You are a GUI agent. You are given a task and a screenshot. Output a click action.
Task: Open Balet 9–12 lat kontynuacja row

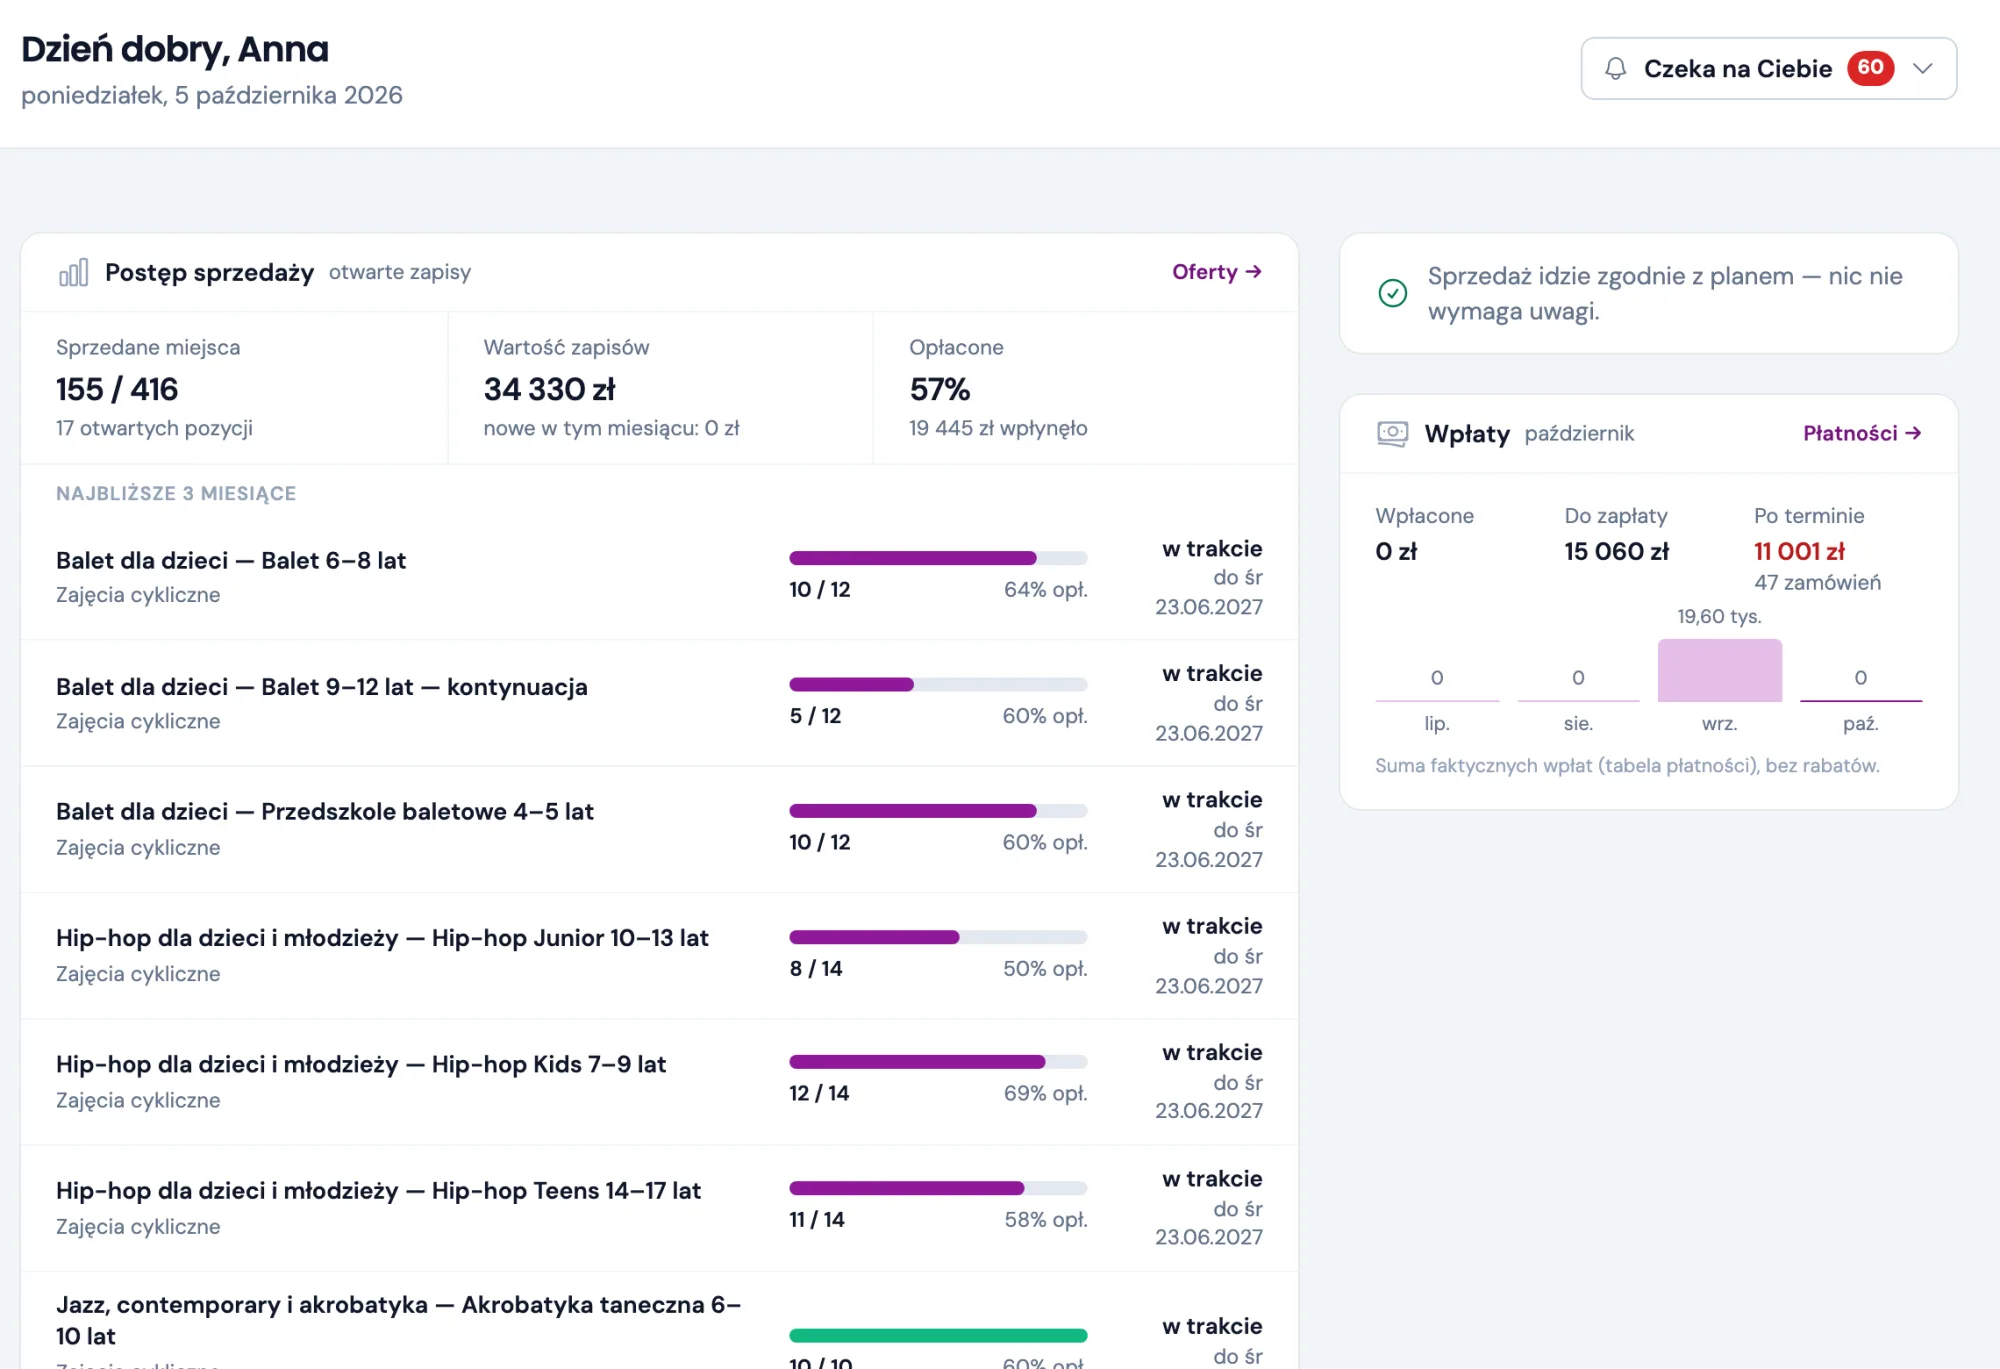coord(659,703)
